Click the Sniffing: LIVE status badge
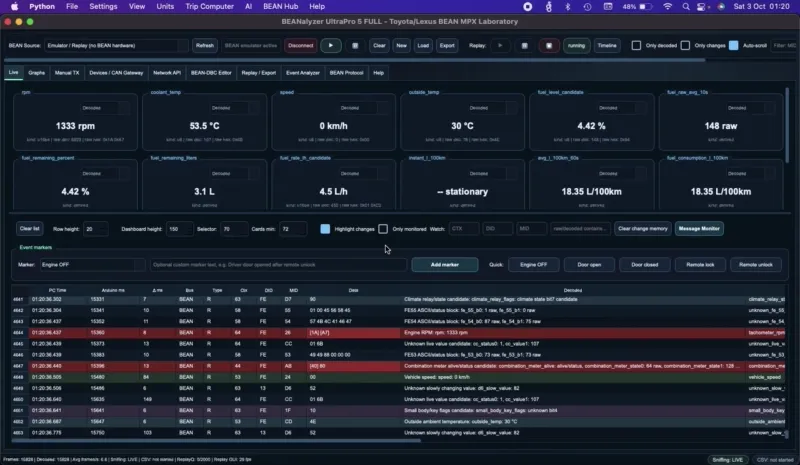 point(728,459)
